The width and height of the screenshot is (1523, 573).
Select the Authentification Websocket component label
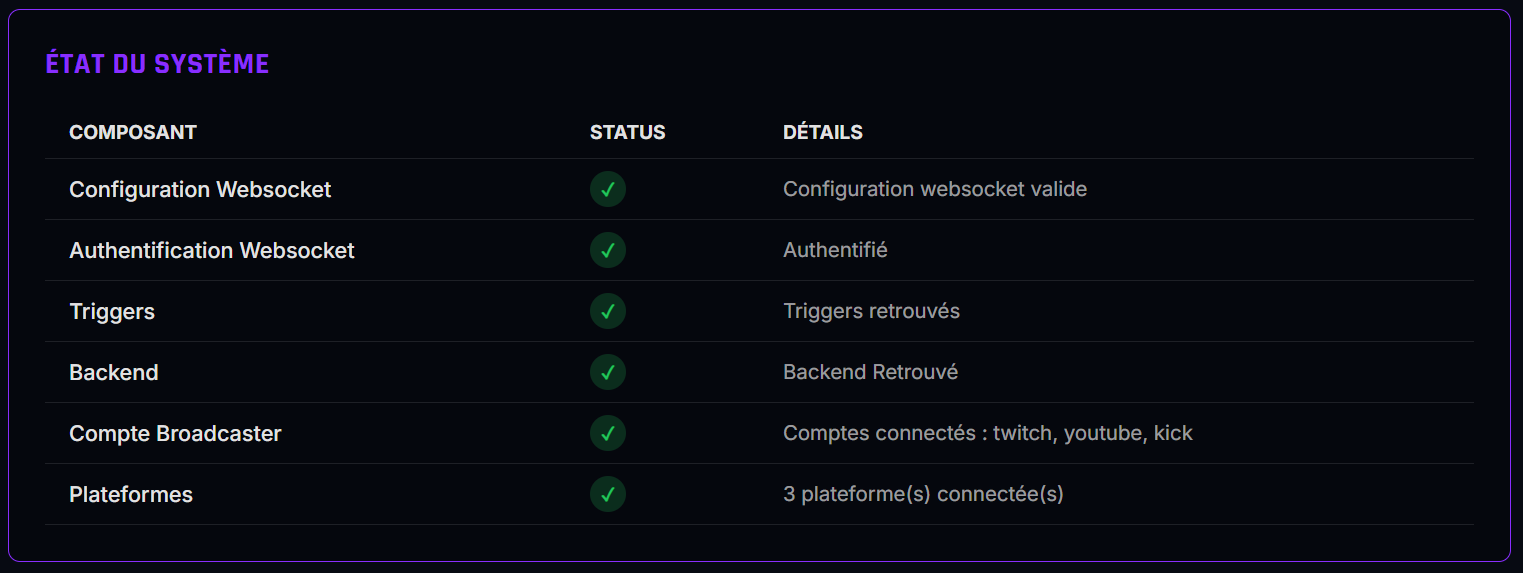tap(212, 250)
